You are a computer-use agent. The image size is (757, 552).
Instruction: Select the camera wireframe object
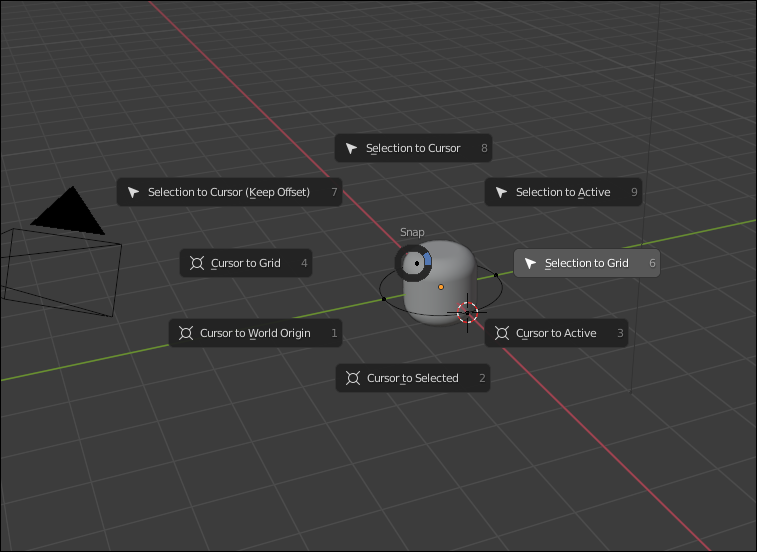click(x=61, y=252)
